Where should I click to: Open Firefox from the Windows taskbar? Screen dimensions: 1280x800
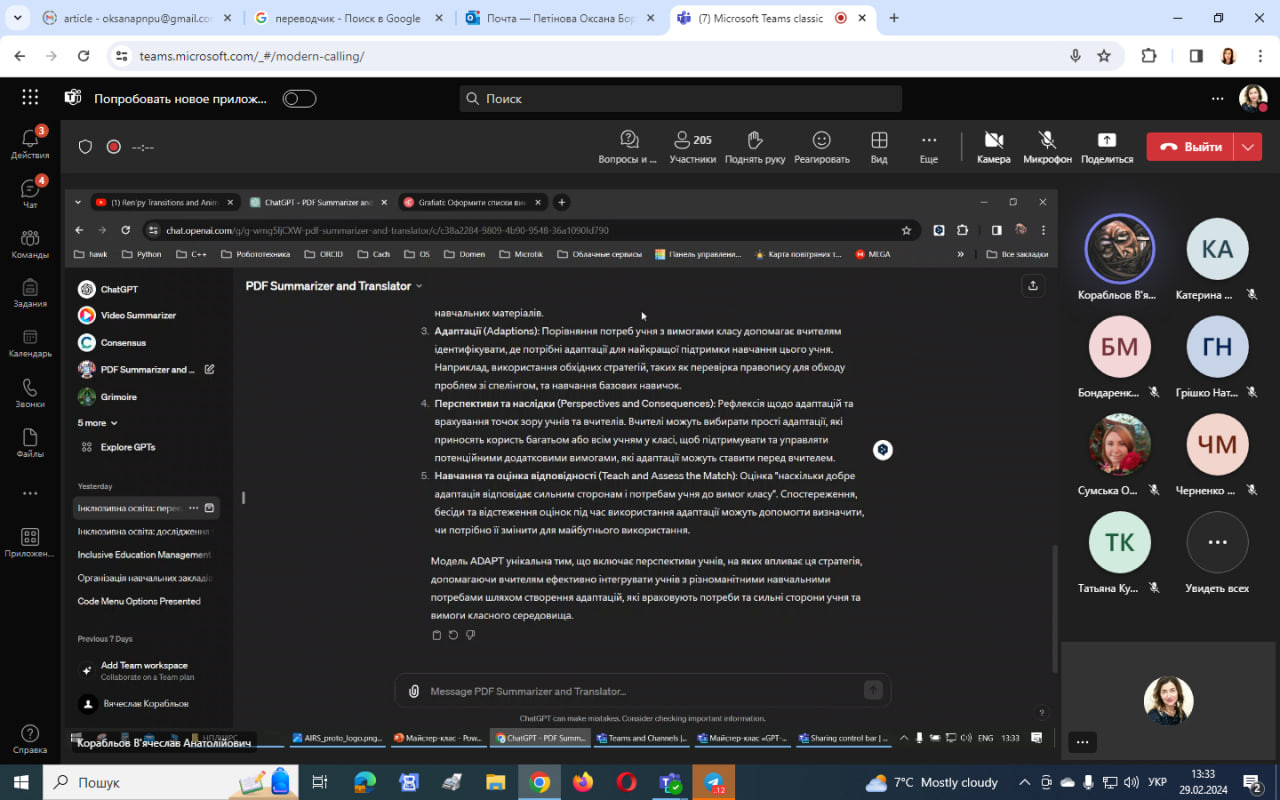pyautogui.click(x=583, y=782)
